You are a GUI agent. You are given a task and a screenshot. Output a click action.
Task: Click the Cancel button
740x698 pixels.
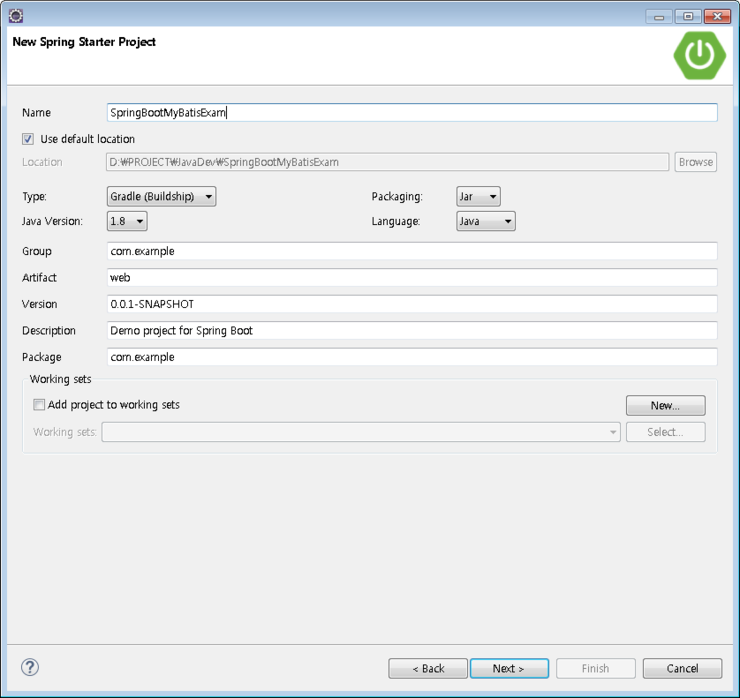pos(682,668)
